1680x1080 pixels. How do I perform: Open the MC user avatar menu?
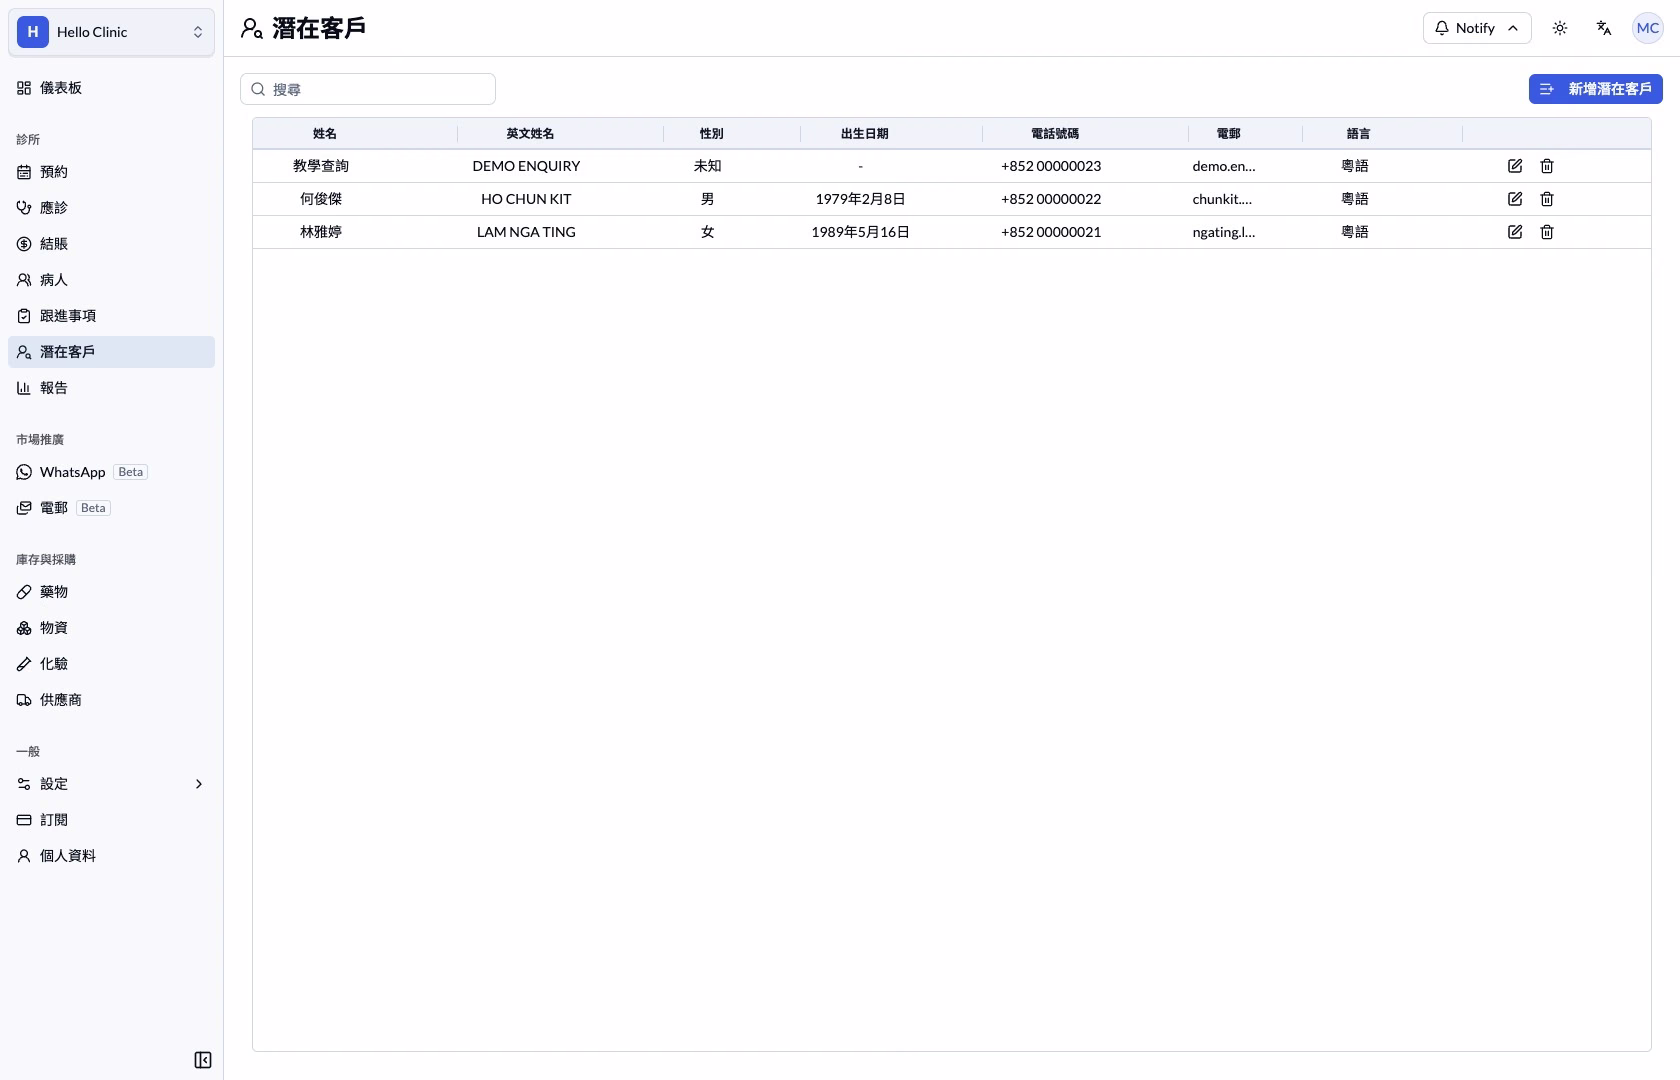pyautogui.click(x=1648, y=28)
